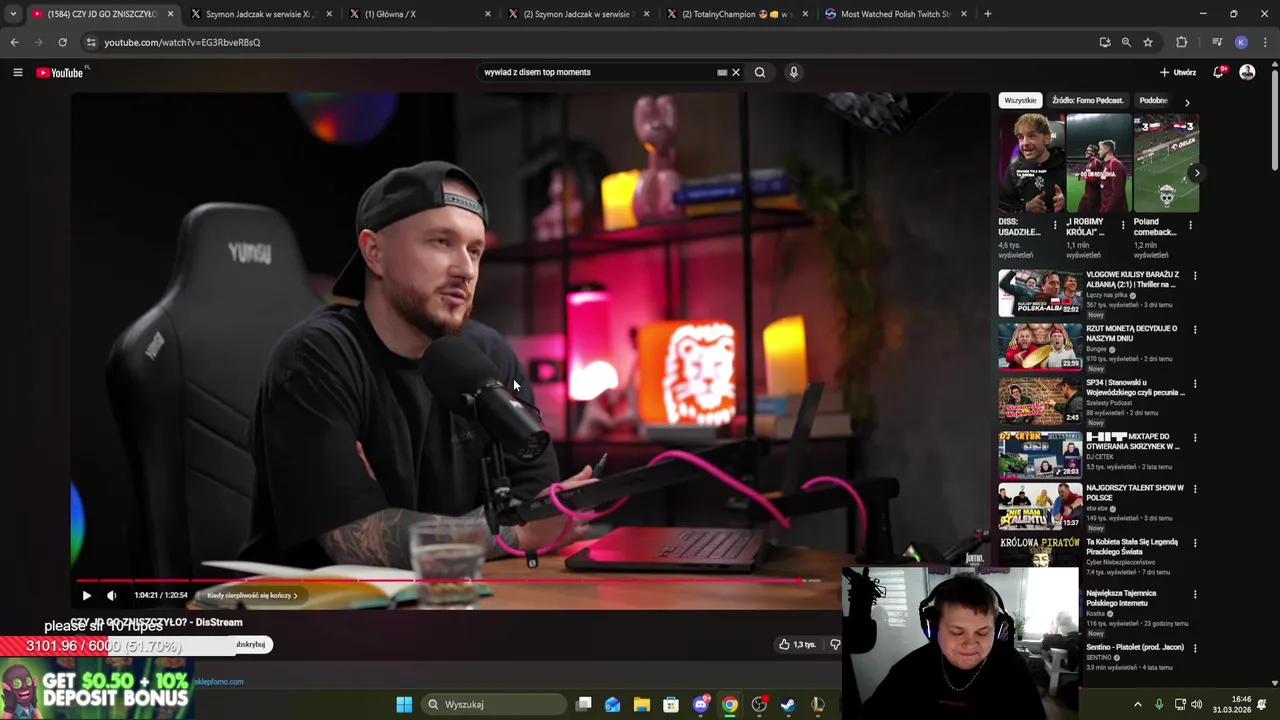Open more options for RZUT MONETĄ video
Screen dimensions: 1280x720
pos(1194,330)
